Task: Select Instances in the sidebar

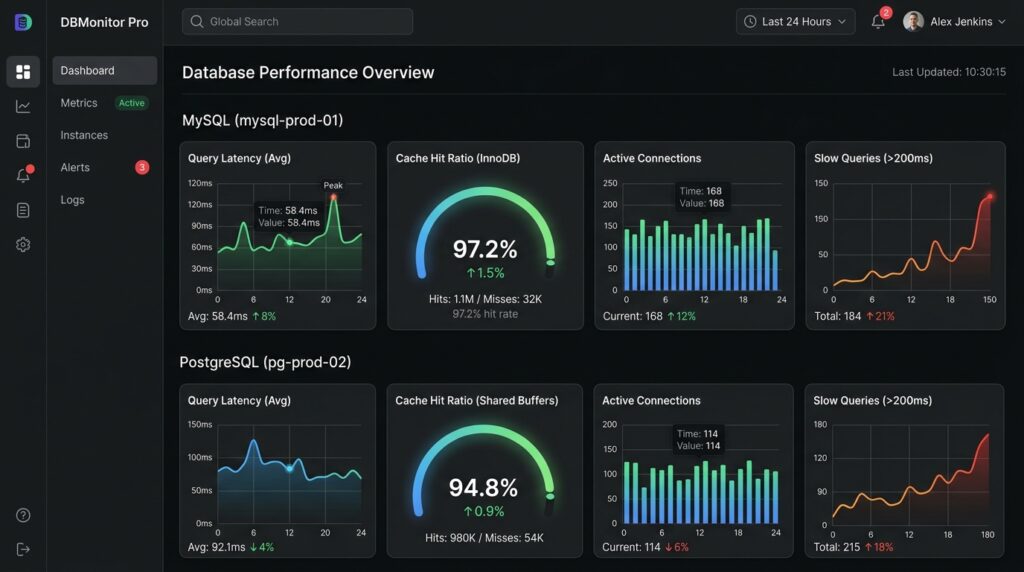Action: [84, 135]
